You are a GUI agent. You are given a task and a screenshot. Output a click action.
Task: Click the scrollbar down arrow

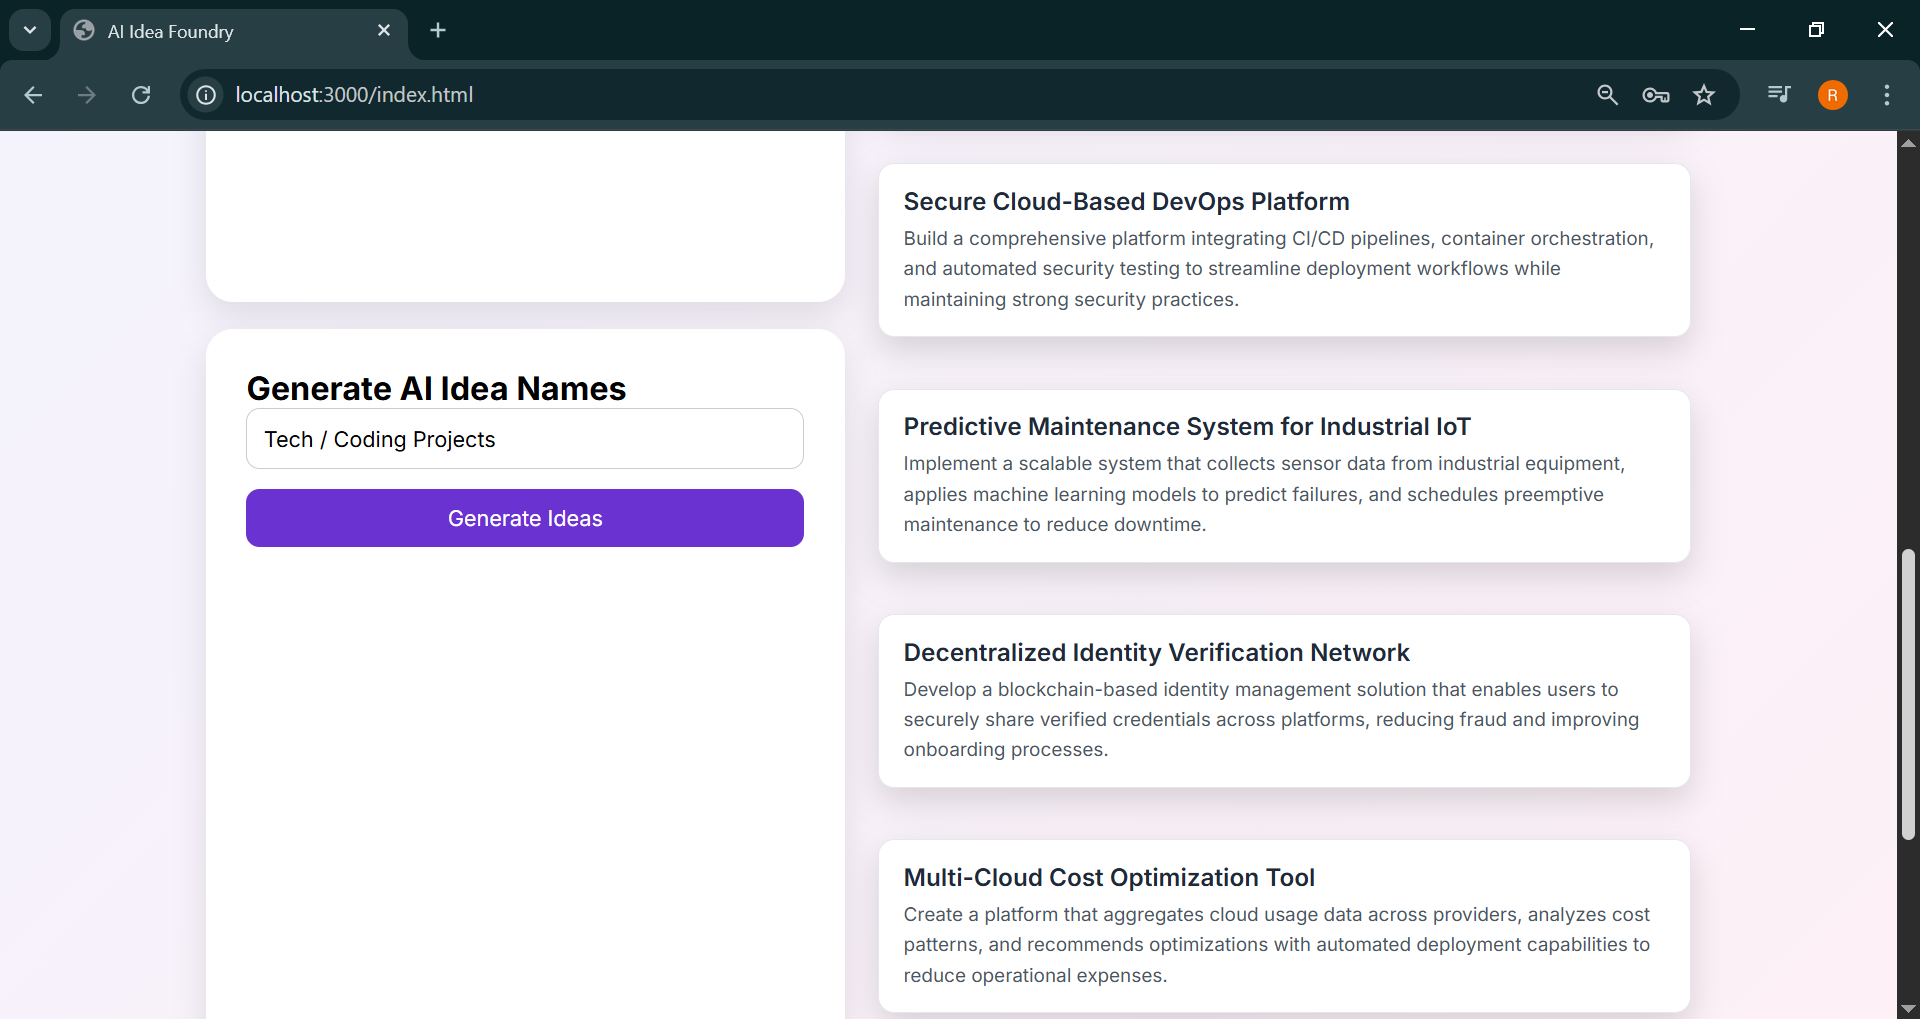(x=1908, y=1008)
